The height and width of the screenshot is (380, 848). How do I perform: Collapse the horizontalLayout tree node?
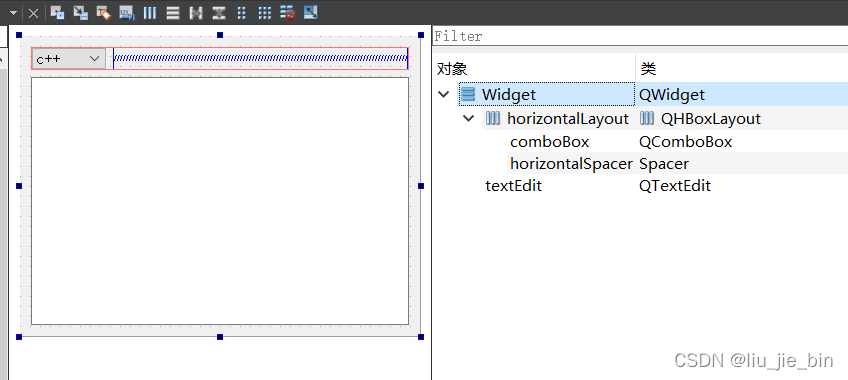tap(468, 118)
